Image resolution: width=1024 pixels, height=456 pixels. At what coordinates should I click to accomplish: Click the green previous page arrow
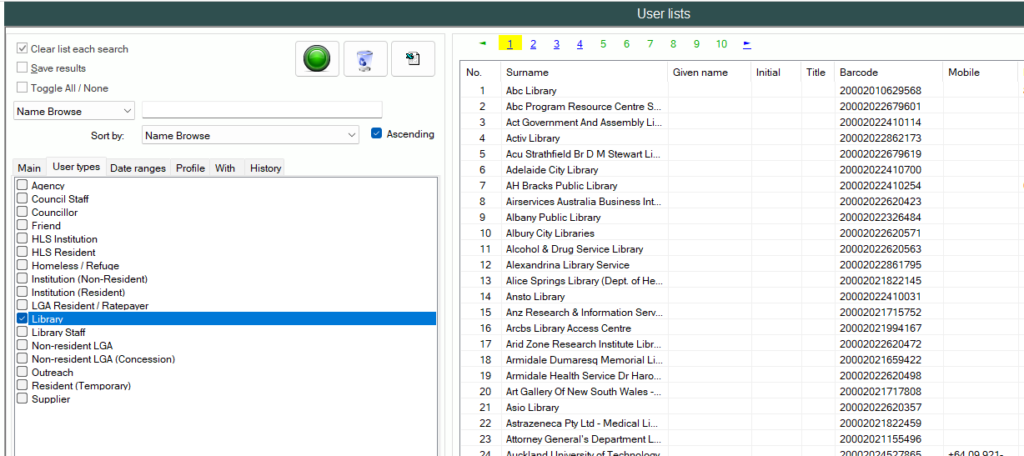pos(483,44)
